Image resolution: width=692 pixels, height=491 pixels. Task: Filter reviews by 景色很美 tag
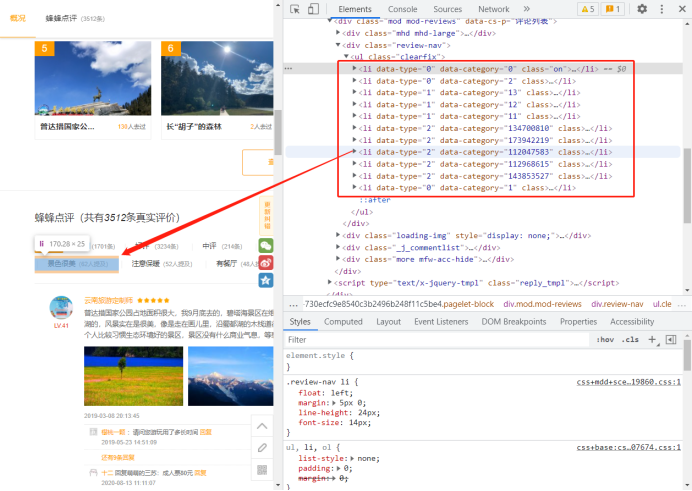(77, 264)
